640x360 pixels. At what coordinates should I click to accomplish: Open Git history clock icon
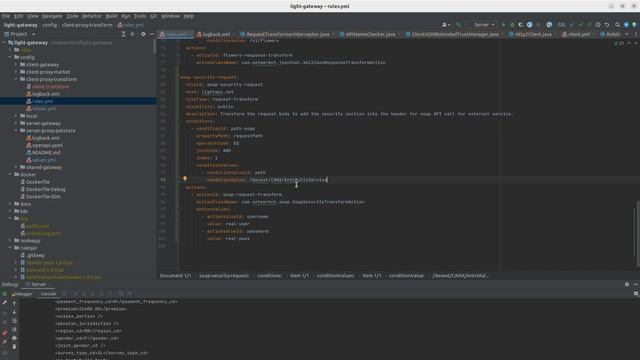(x=598, y=25)
